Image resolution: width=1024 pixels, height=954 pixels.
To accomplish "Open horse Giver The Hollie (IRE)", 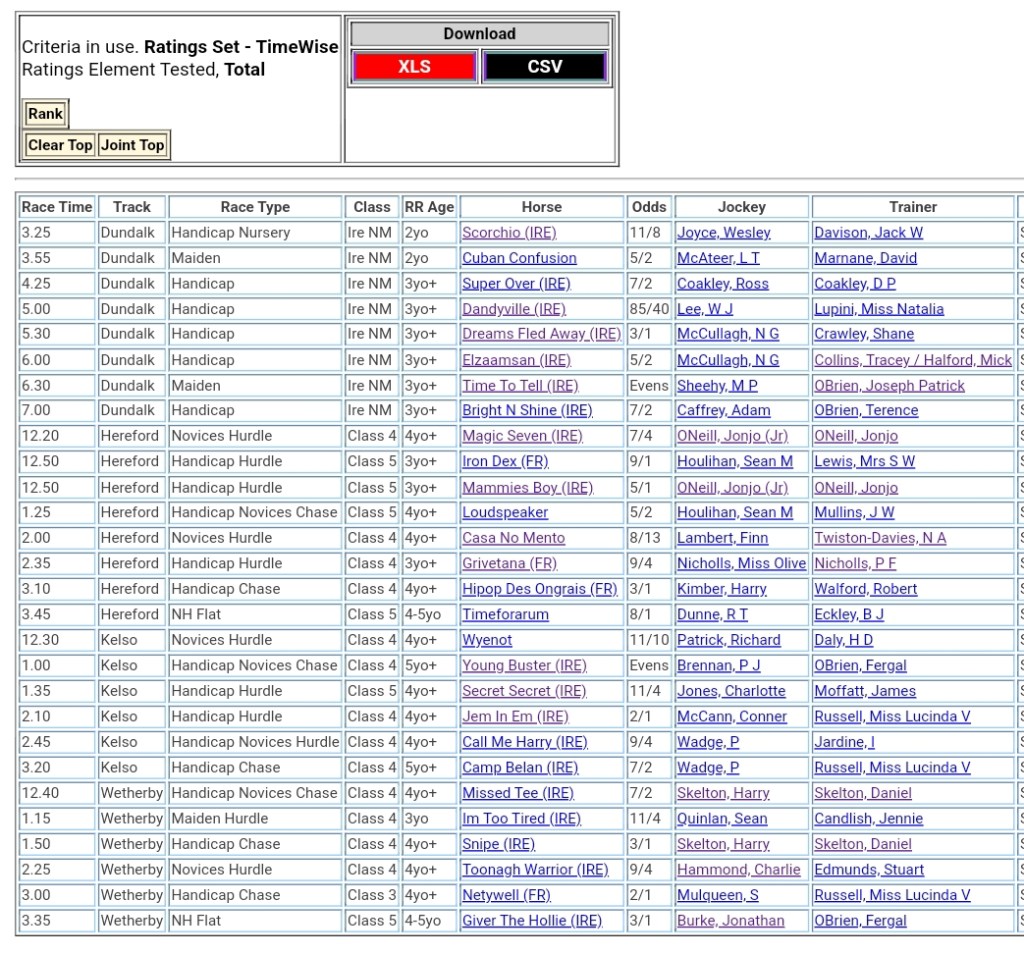I will click(x=531, y=920).
